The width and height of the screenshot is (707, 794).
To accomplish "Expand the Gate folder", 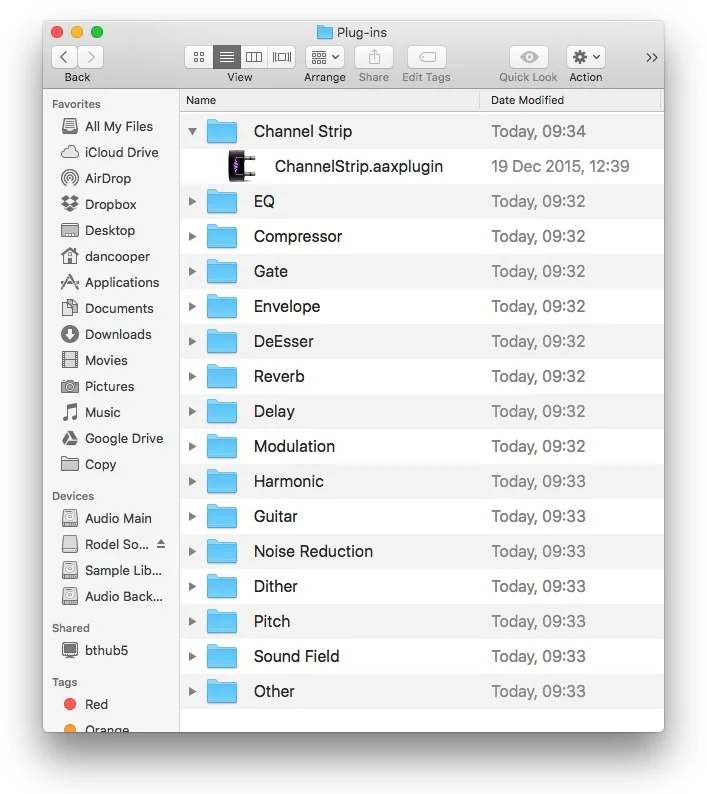I will click(x=192, y=271).
